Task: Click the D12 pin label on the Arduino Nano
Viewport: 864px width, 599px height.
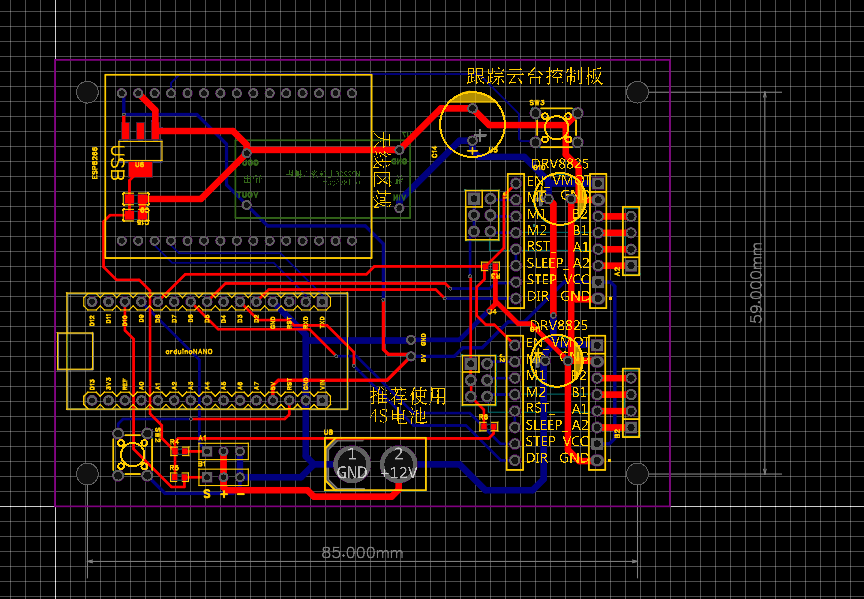Action: [92, 320]
